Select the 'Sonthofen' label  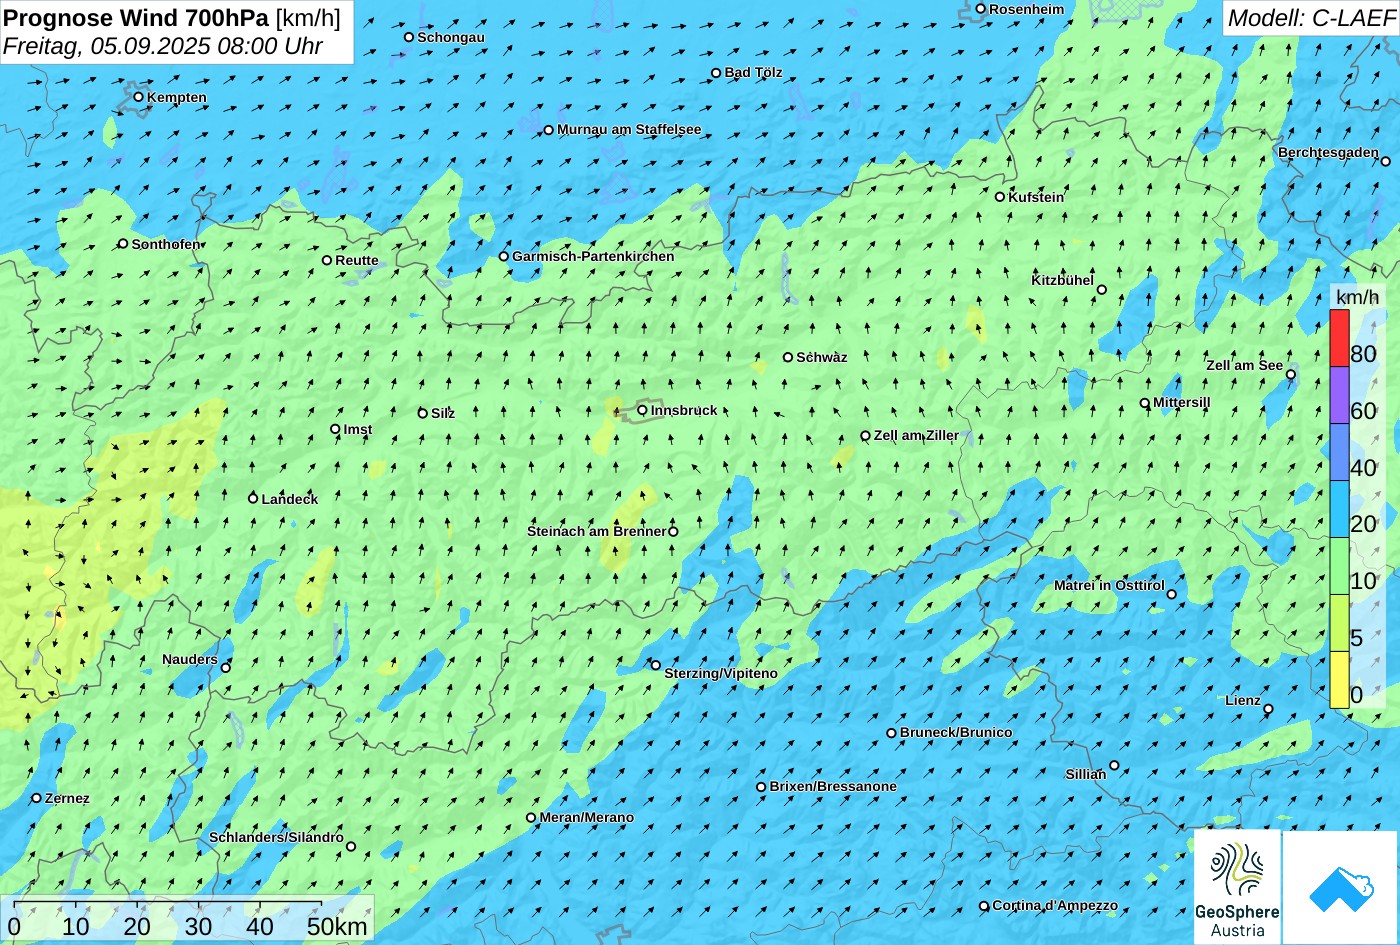166,244
